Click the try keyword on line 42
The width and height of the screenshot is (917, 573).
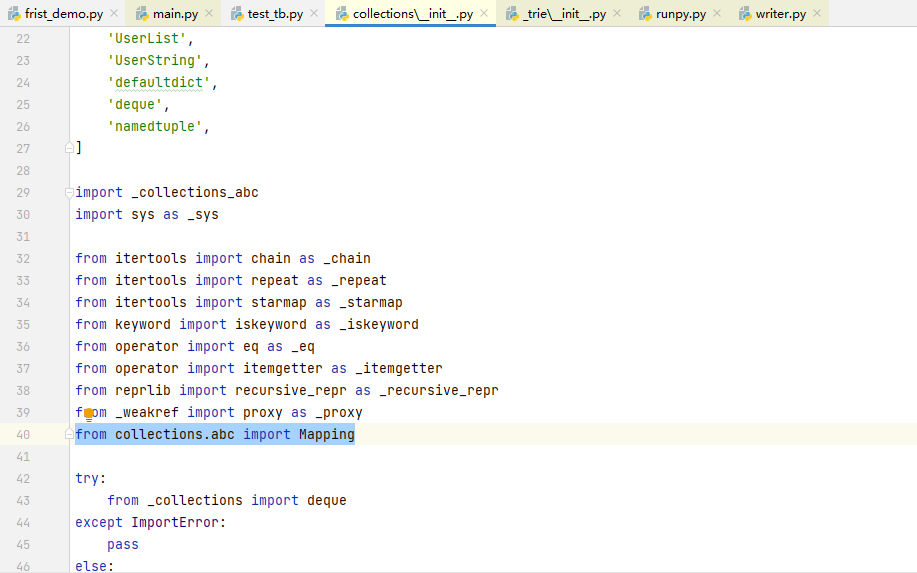[x=87, y=478]
